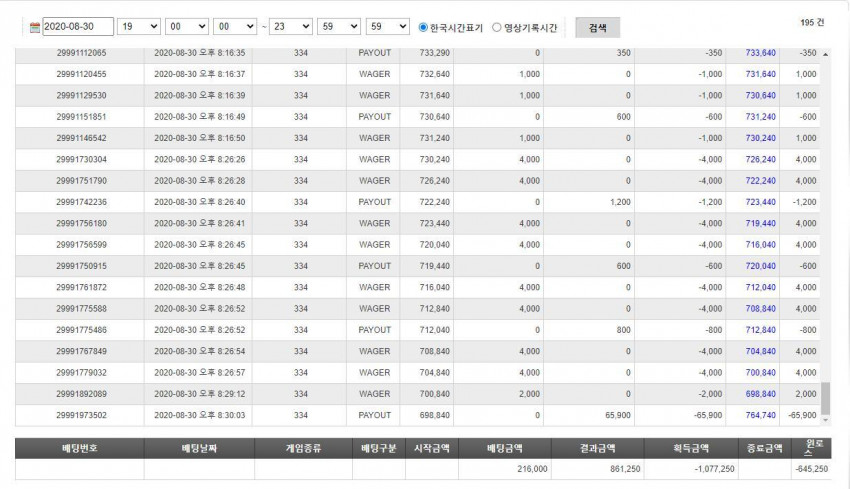Expand end seconds dropdown showing 59

point(388,27)
